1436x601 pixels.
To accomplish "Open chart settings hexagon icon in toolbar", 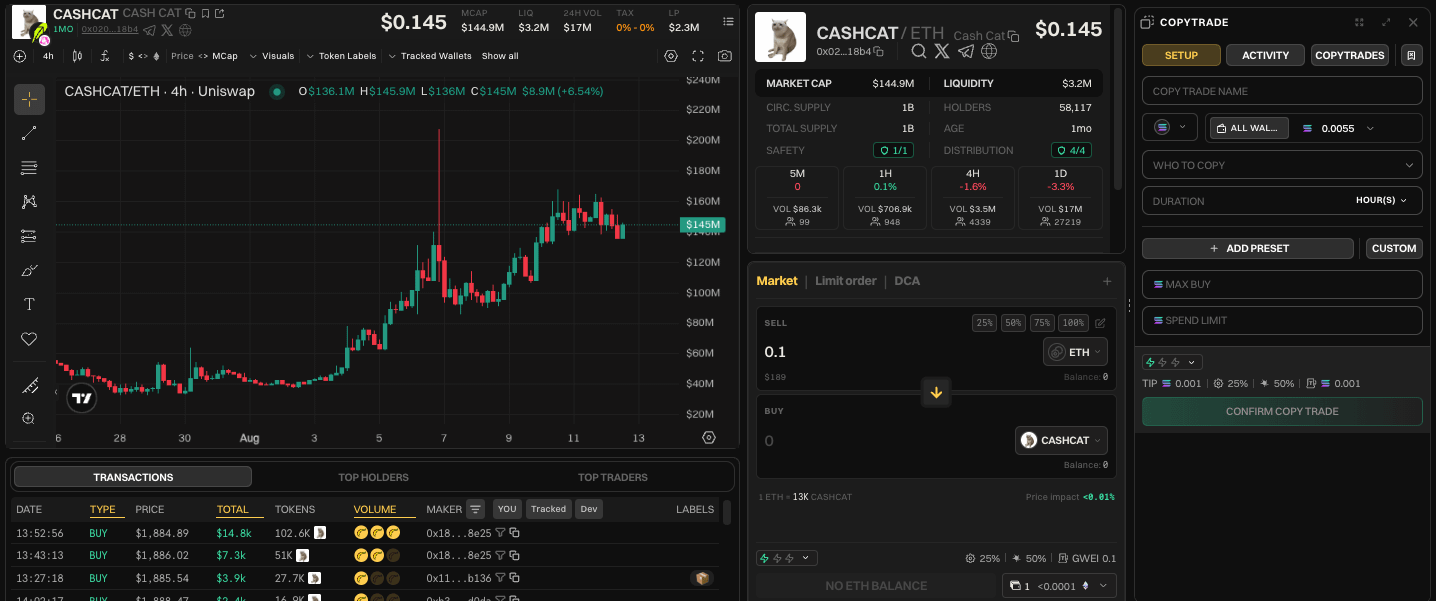I will [x=671, y=56].
